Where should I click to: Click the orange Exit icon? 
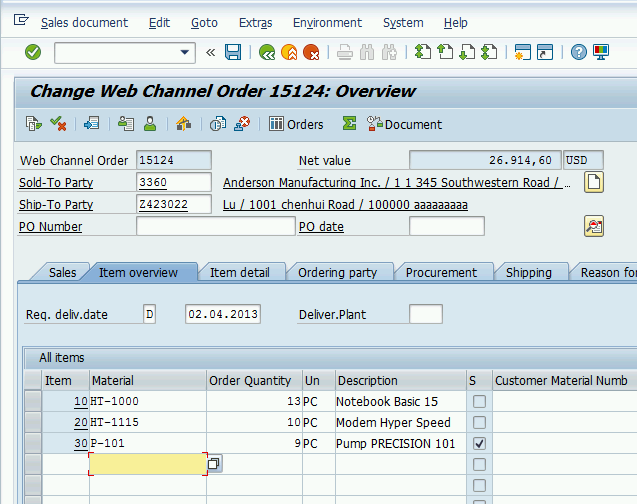point(289,52)
